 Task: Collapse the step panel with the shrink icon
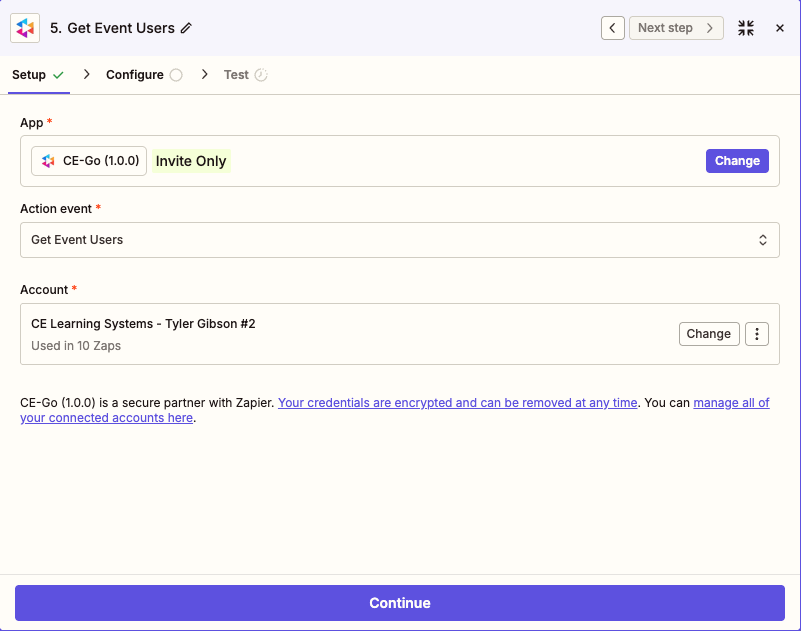(x=746, y=28)
